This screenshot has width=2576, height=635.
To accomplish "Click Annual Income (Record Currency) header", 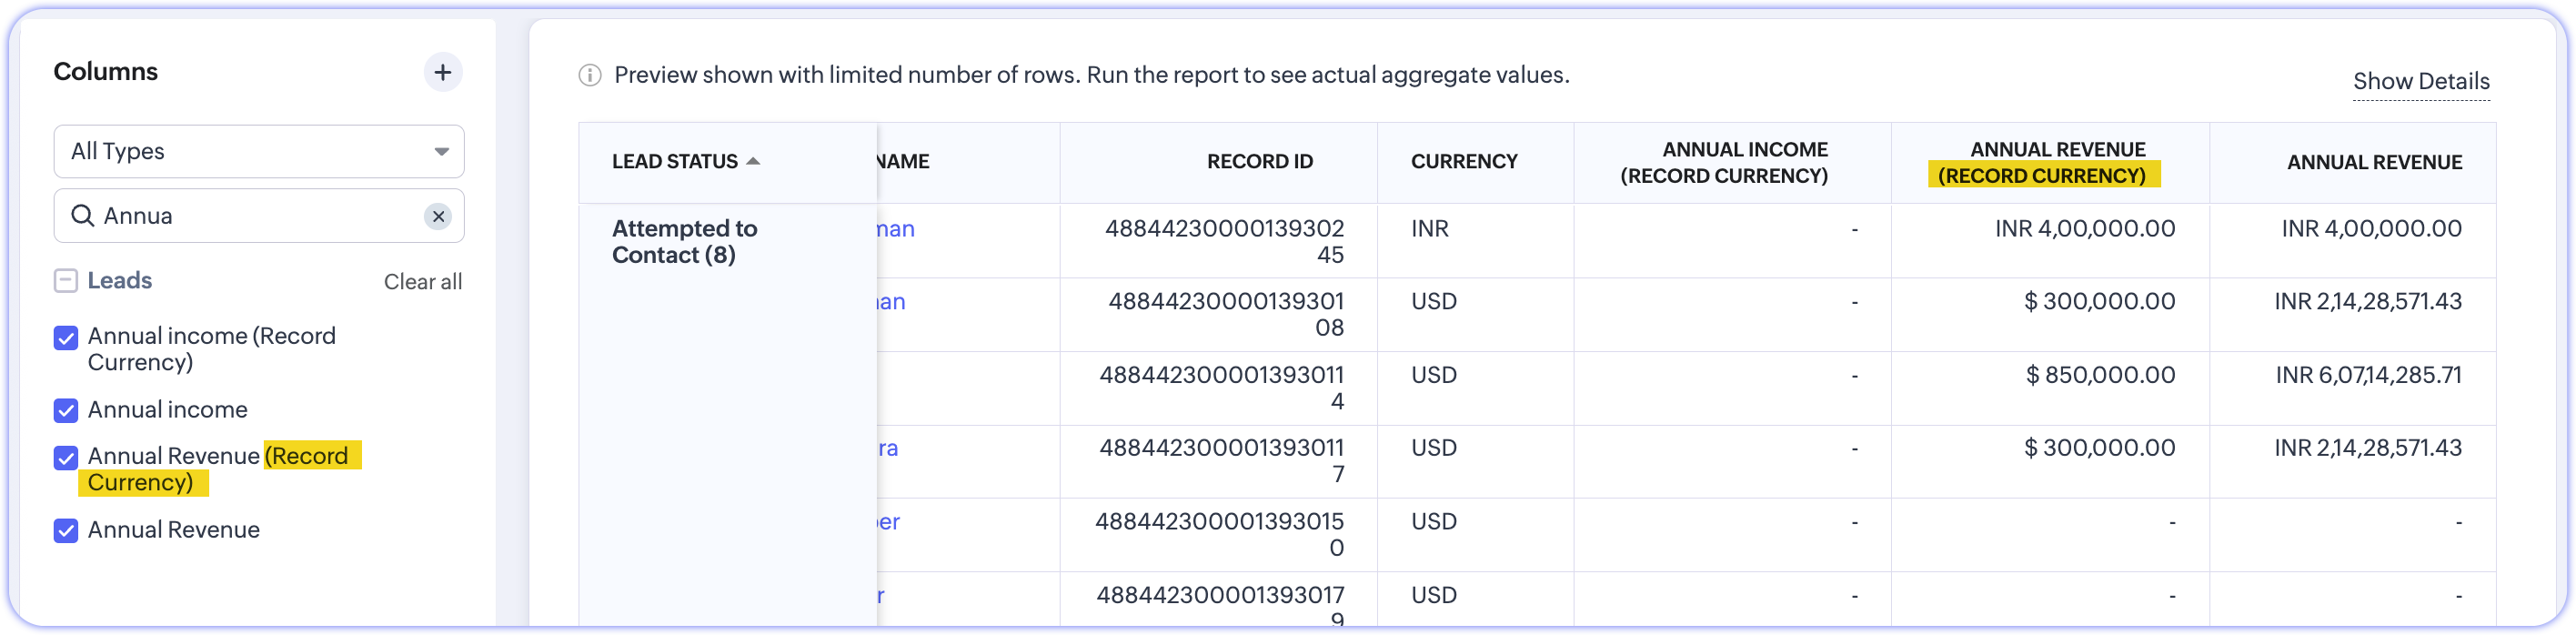I will pos(1724,162).
